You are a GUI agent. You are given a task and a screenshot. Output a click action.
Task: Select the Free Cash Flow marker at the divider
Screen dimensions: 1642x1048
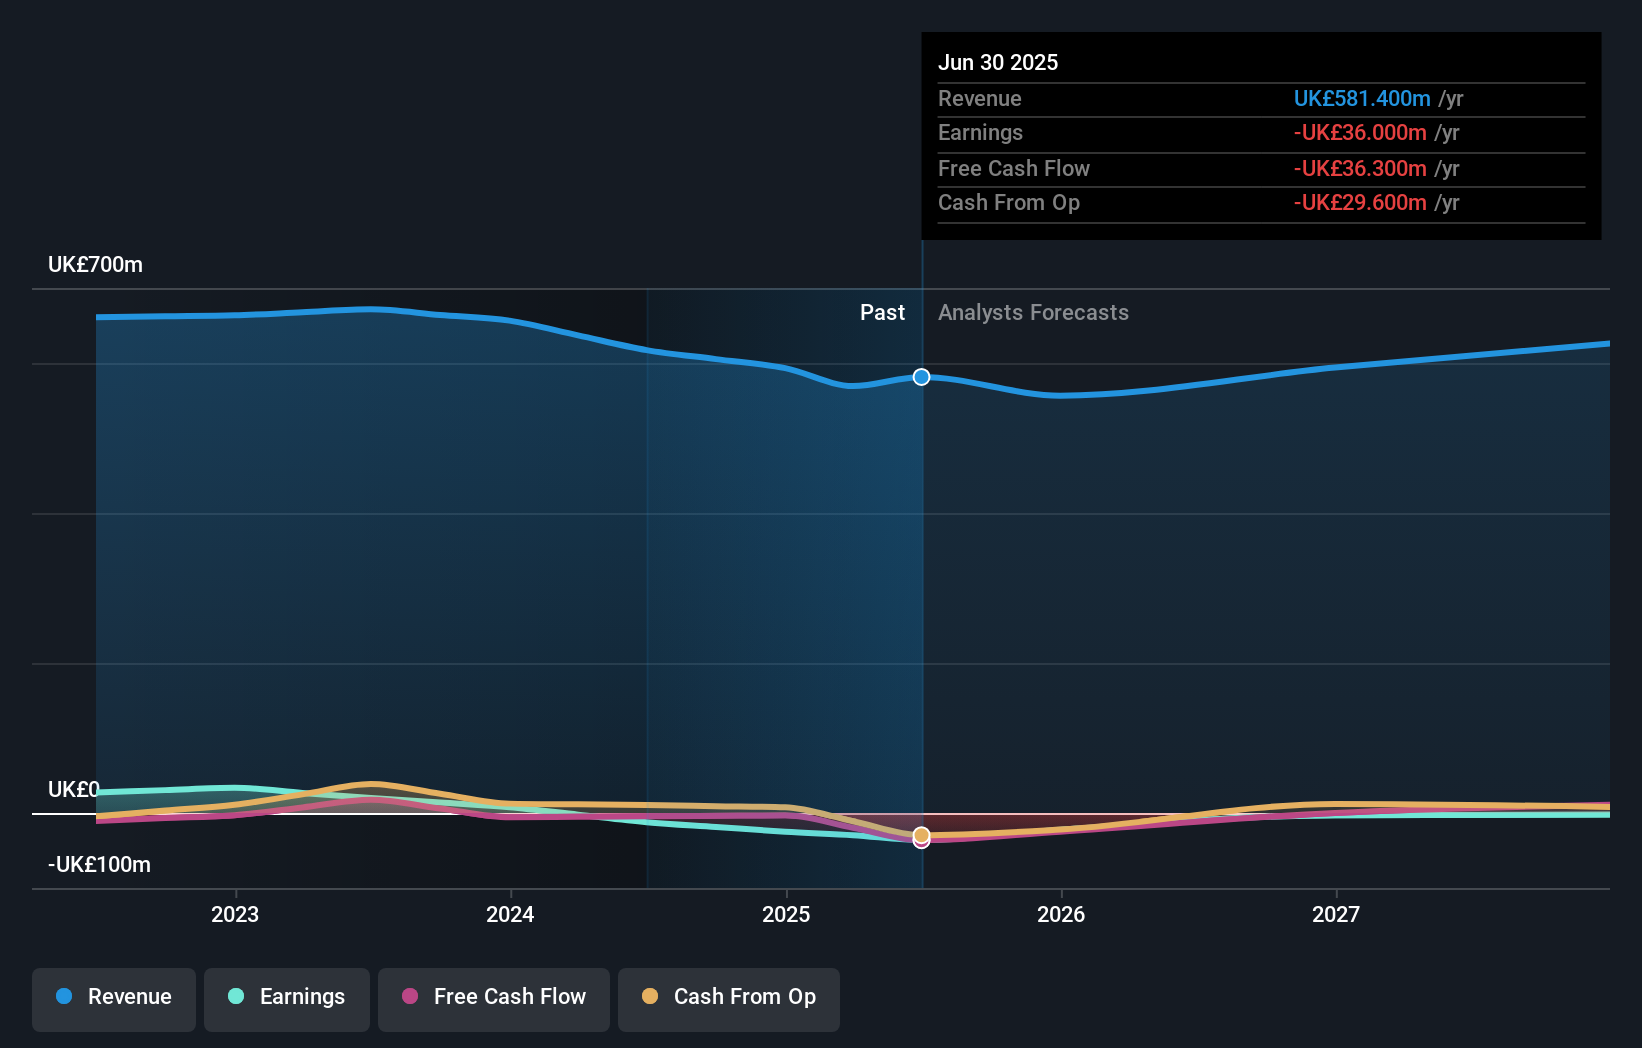pos(920,841)
